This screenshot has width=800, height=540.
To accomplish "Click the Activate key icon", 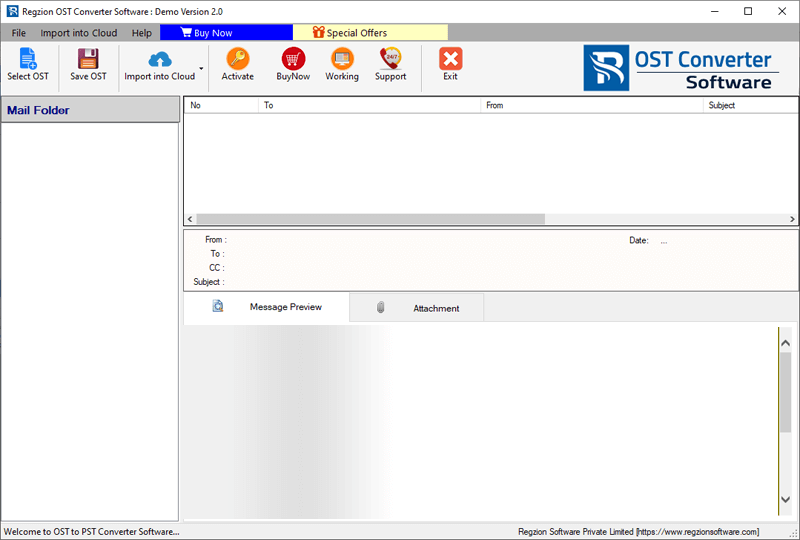I will (237, 60).
